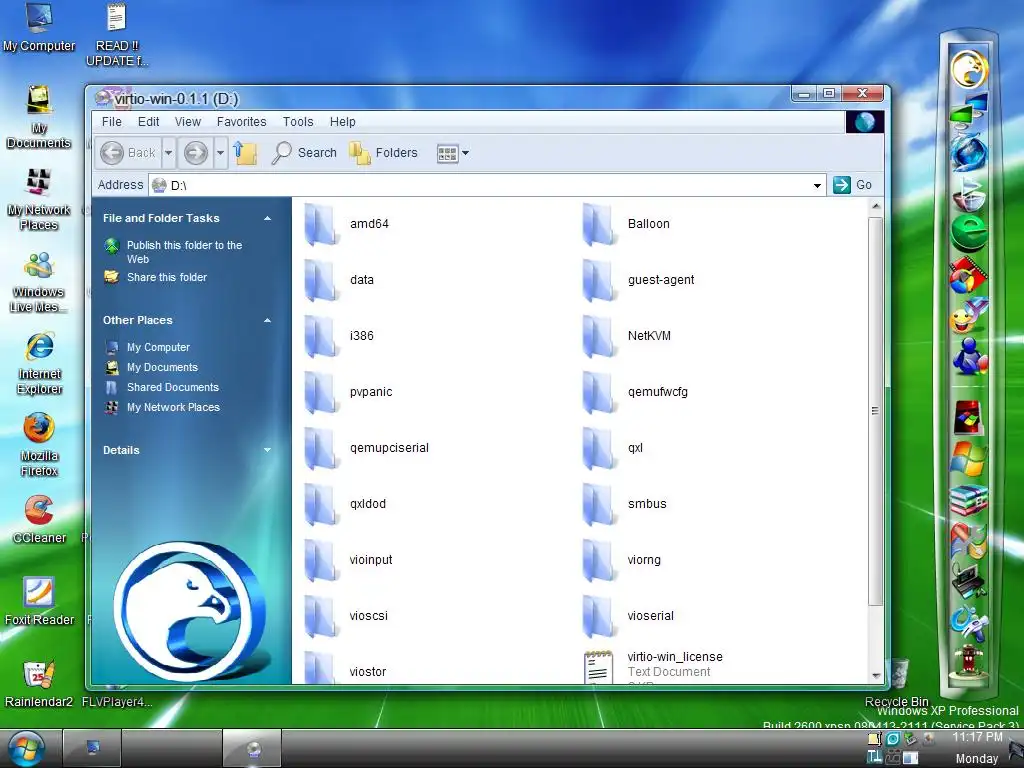This screenshot has height=768, width=1024.
Task: Click Share this folder link
Action: 167,278
